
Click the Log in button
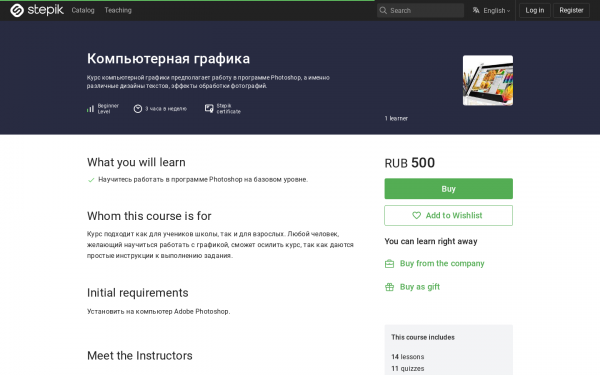pos(535,10)
